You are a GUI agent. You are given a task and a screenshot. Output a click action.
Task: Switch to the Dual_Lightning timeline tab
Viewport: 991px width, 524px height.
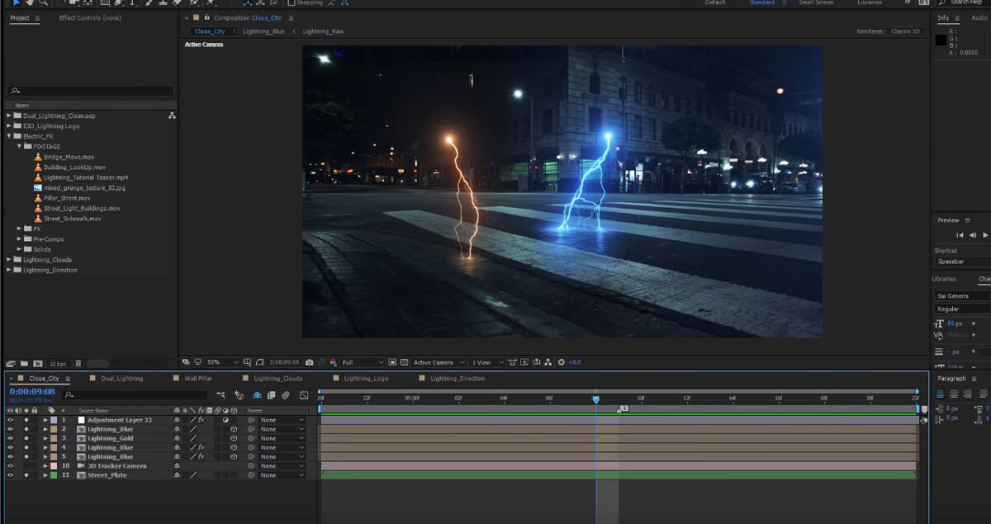[122, 378]
